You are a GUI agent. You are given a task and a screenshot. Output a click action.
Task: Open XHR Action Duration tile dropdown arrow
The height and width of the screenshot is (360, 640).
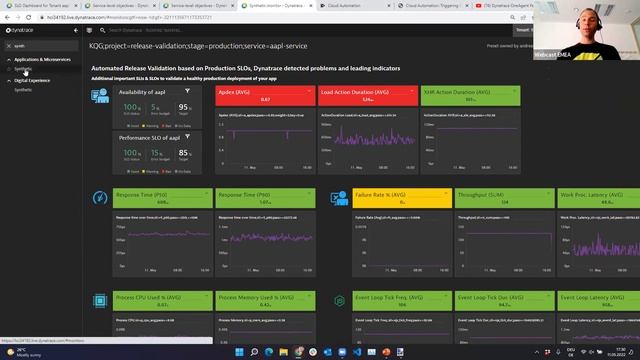pyautogui.click(x=515, y=91)
